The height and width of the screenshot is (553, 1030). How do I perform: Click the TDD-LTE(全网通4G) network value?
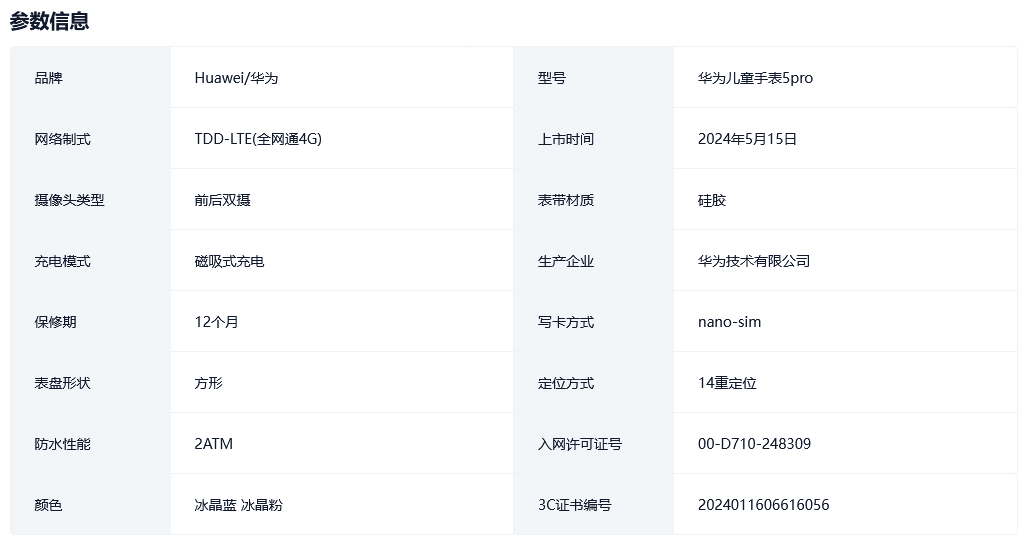pyautogui.click(x=258, y=139)
